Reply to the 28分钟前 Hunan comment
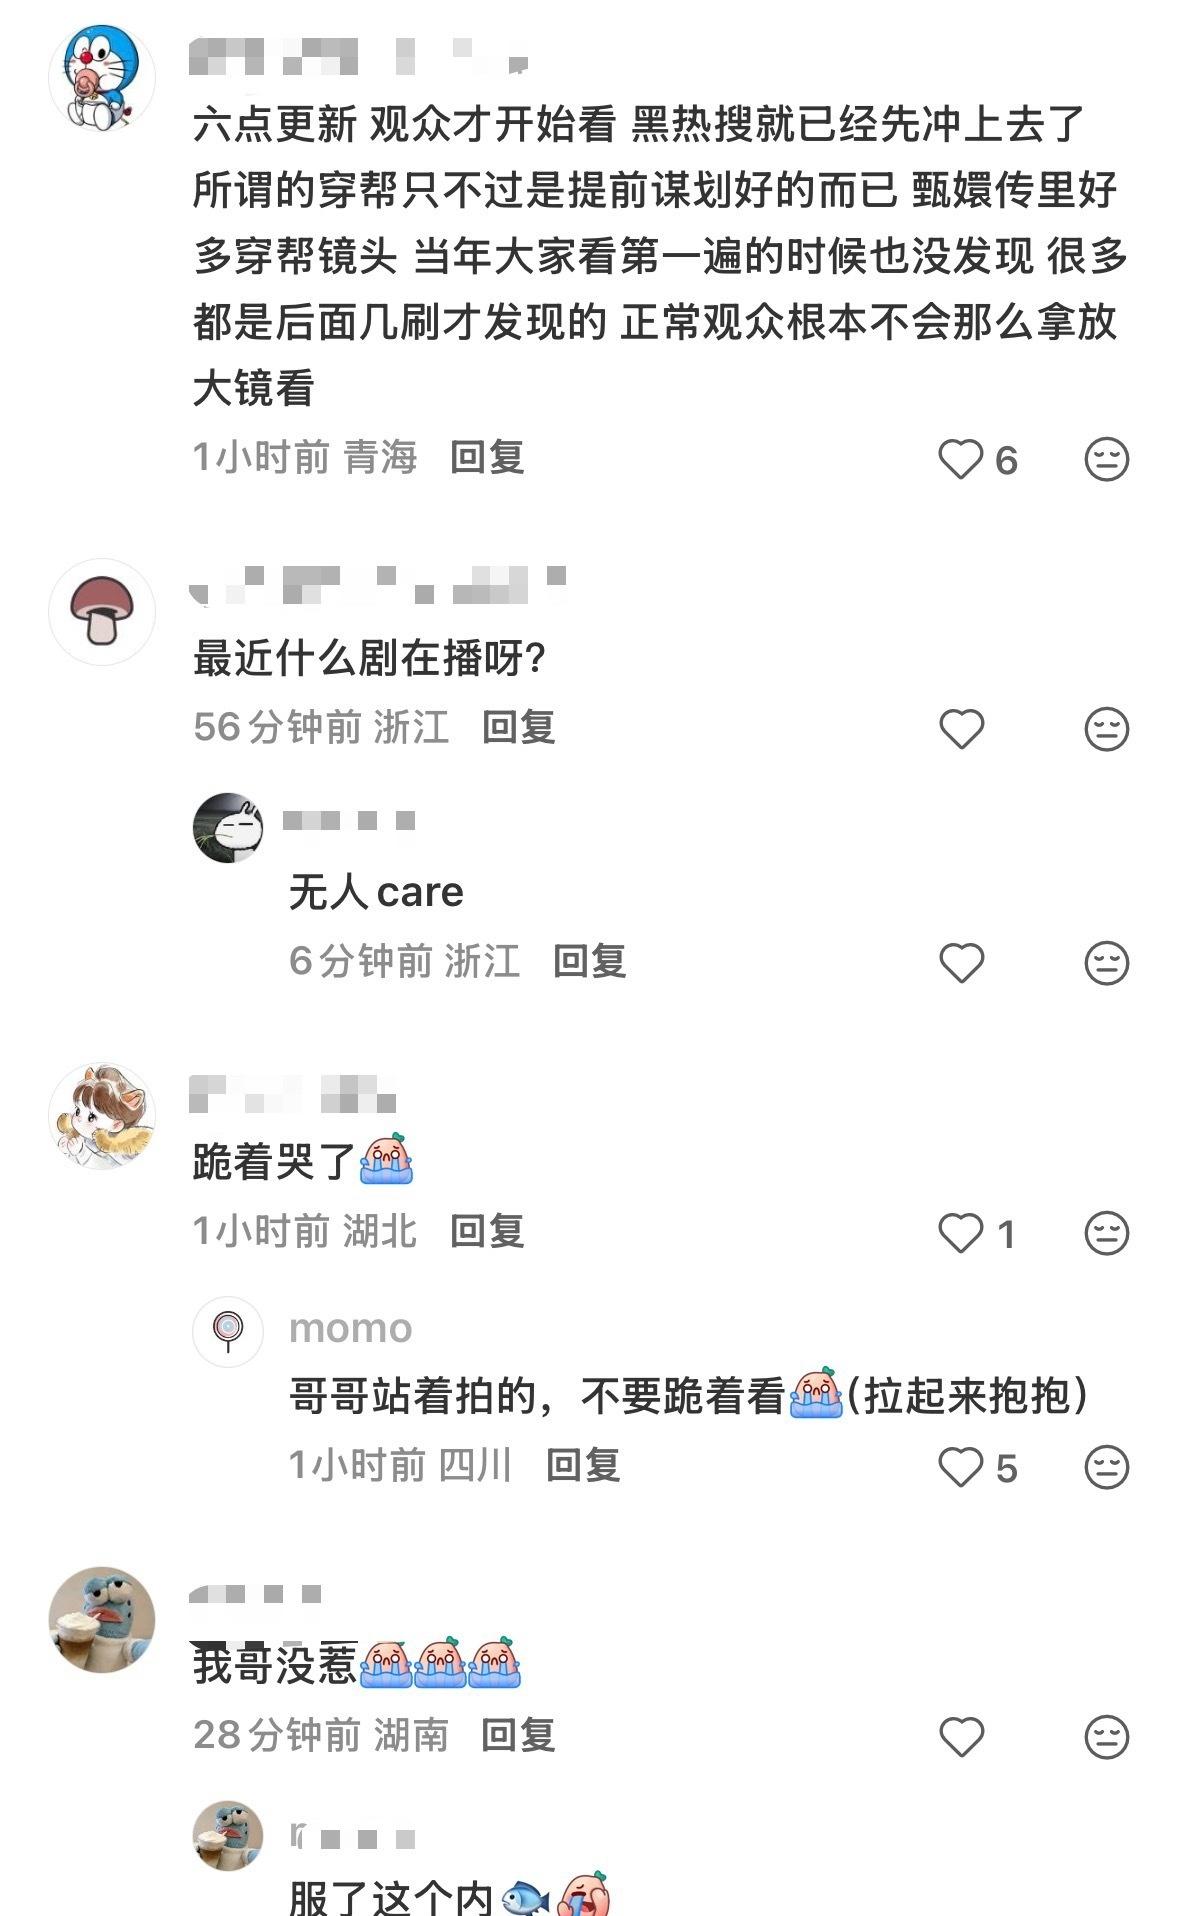The height and width of the screenshot is (1916, 1179). click(518, 1735)
